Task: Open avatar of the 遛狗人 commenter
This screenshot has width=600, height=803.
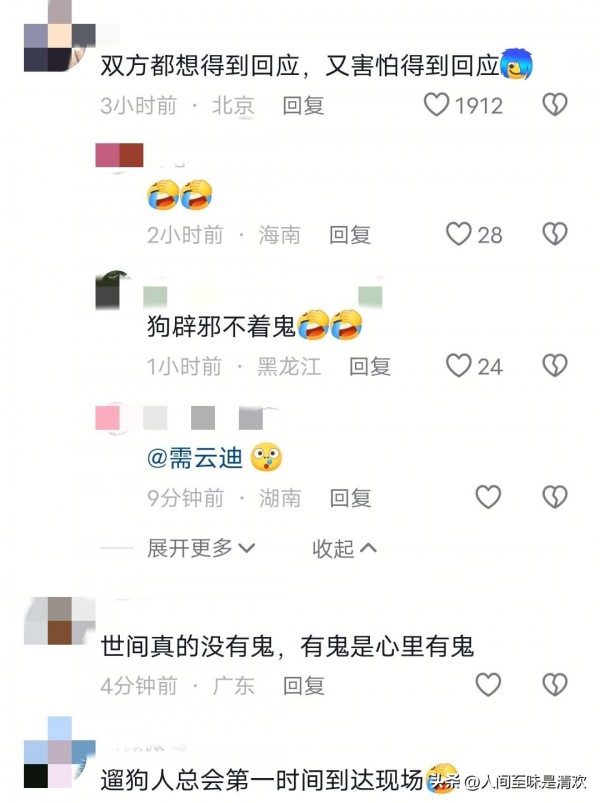Action: pos(59,753)
